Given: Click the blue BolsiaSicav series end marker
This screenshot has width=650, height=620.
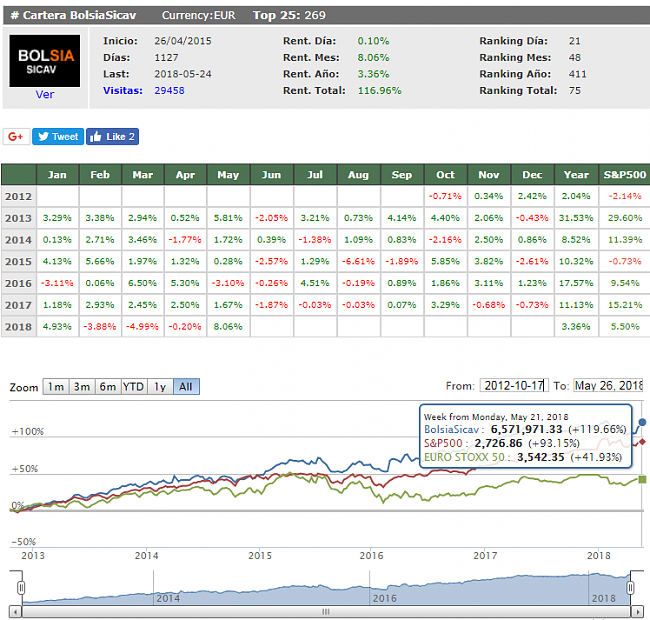Looking at the screenshot, I should [x=642, y=422].
